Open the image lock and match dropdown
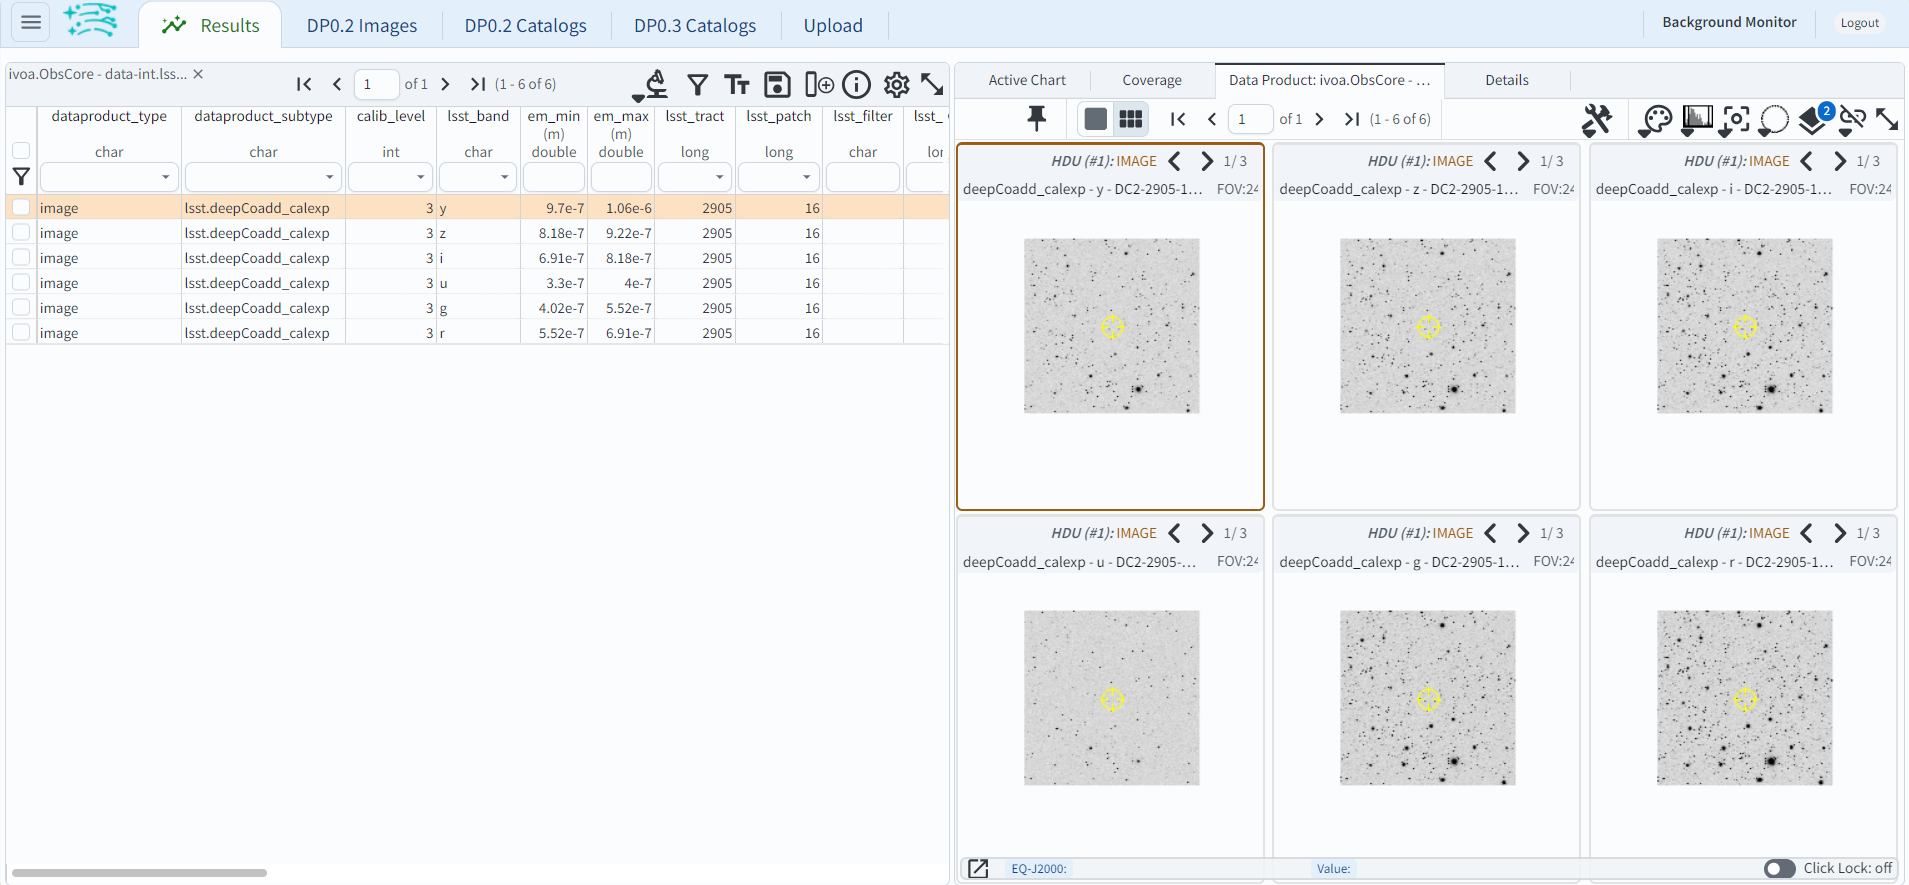1909x885 pixels. pos(1853,120)
